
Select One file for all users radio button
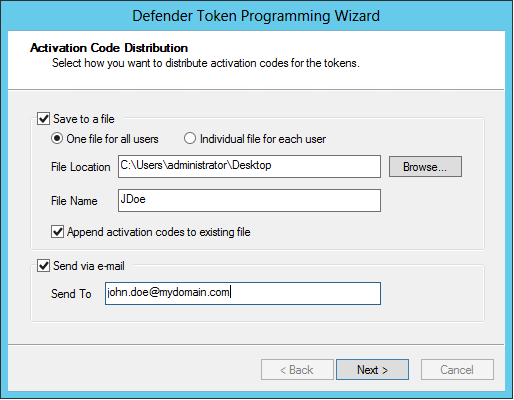click(57, 138)
